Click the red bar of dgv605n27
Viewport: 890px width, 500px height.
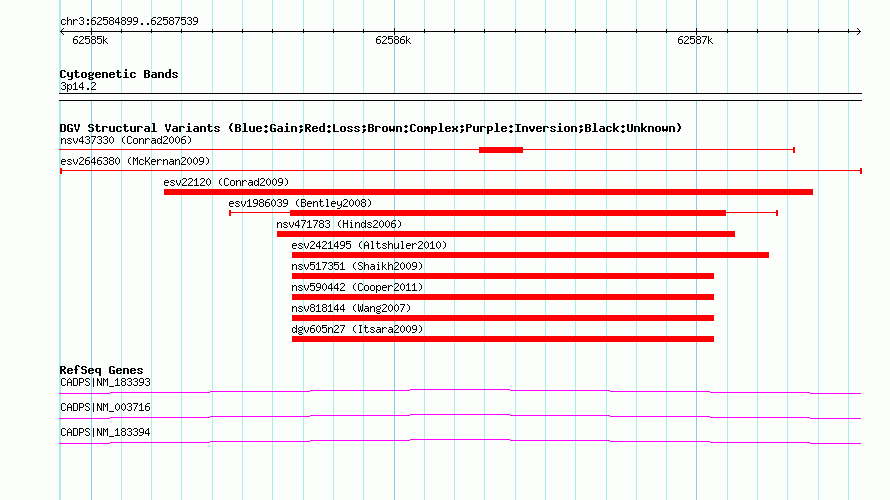pos(503,339)
